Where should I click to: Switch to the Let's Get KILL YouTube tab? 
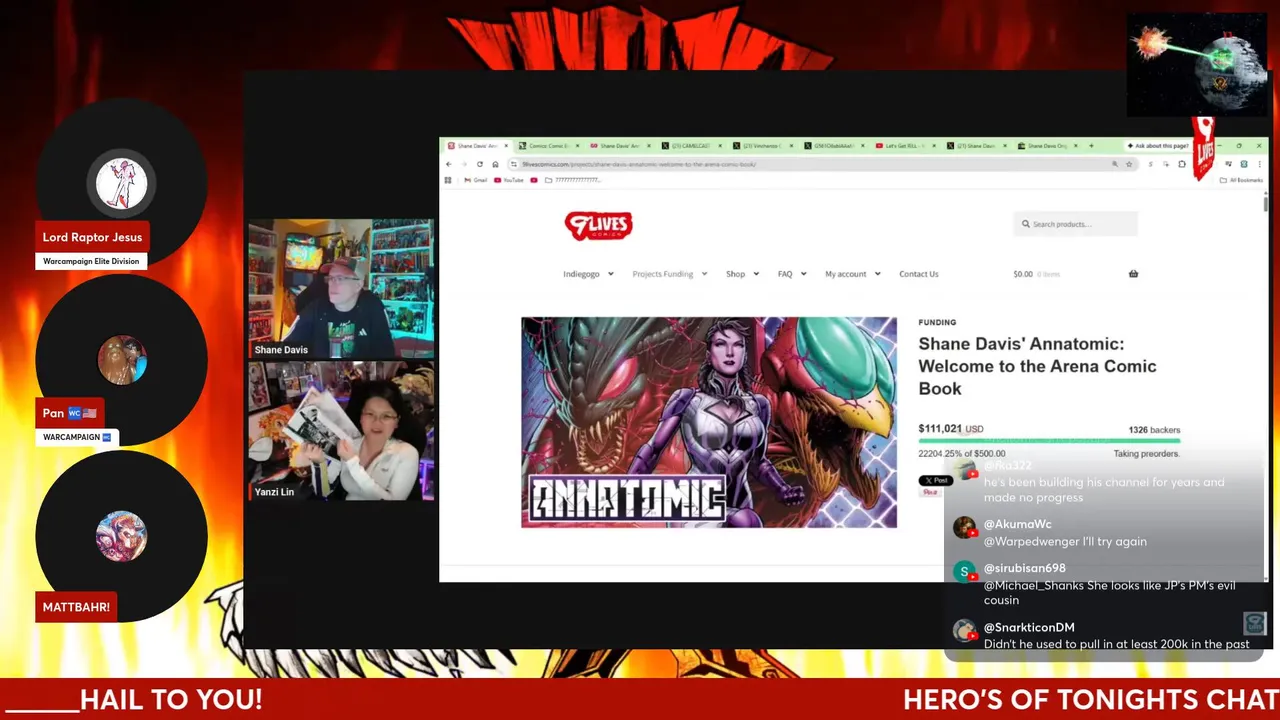pos(906,146)
